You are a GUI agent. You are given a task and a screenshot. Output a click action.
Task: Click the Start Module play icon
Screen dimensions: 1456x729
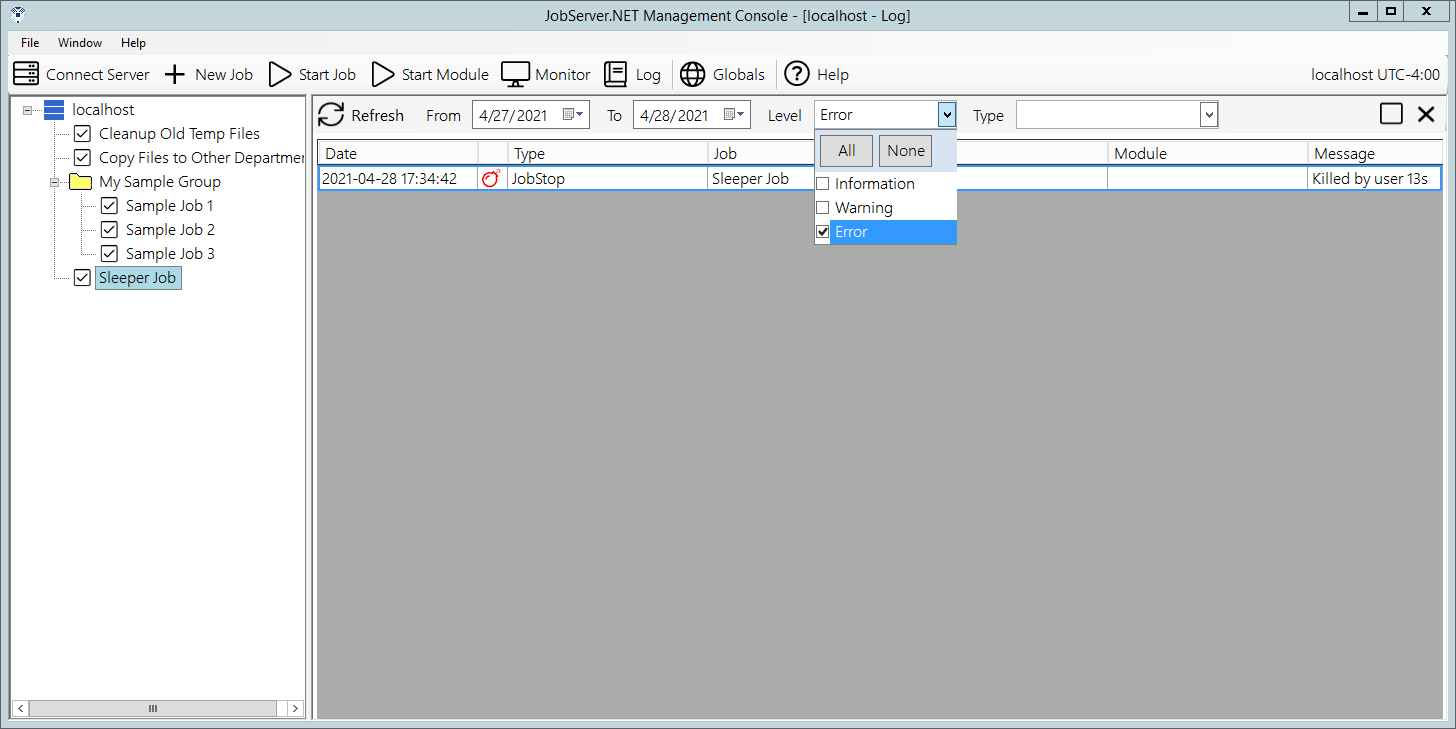coord(383,74)
